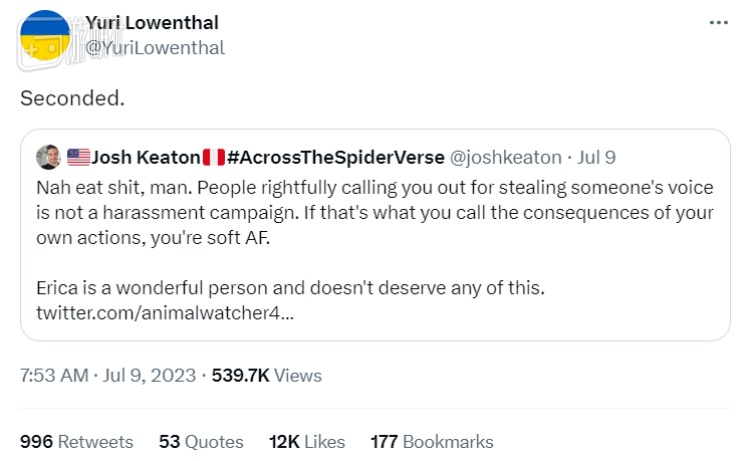Click the 177 Bookmarks count
750x461 pixels.
pyautogui.click(x=432, y=441)
